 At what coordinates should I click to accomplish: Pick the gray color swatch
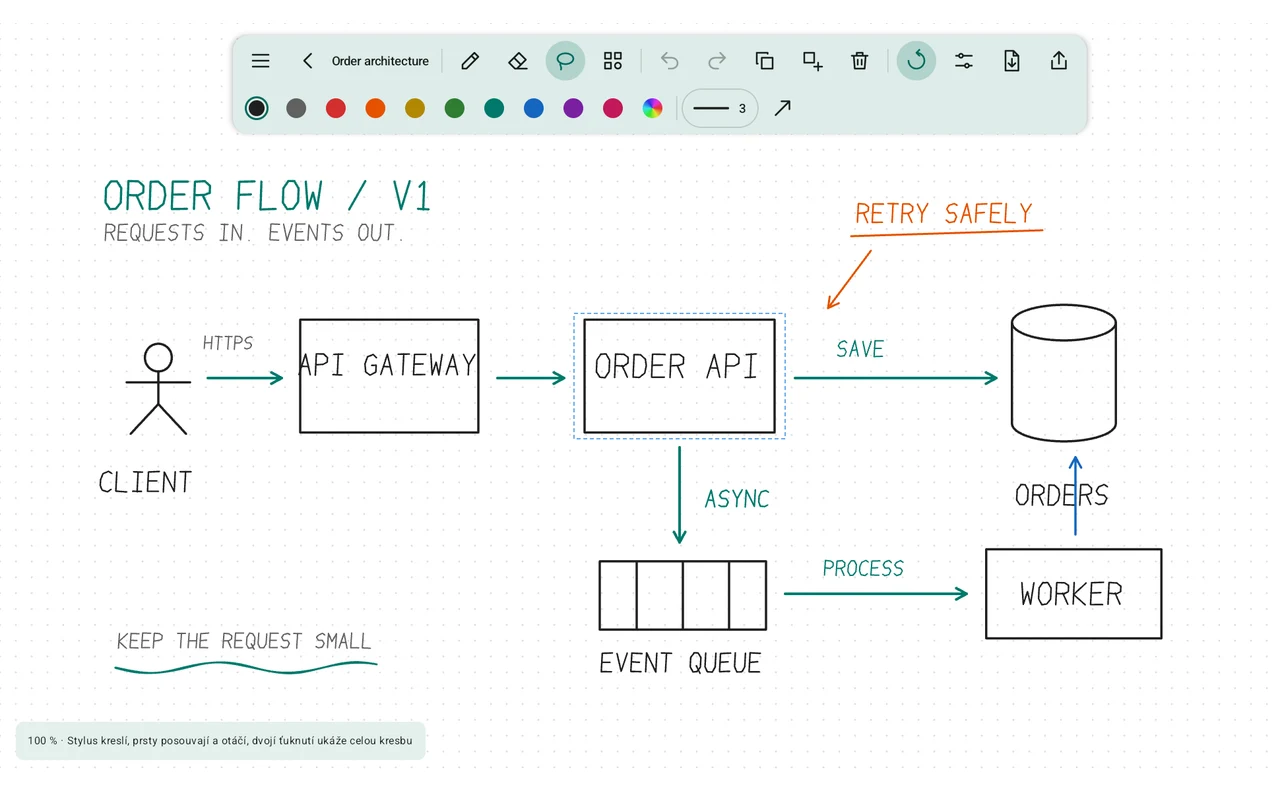point(296,108)
